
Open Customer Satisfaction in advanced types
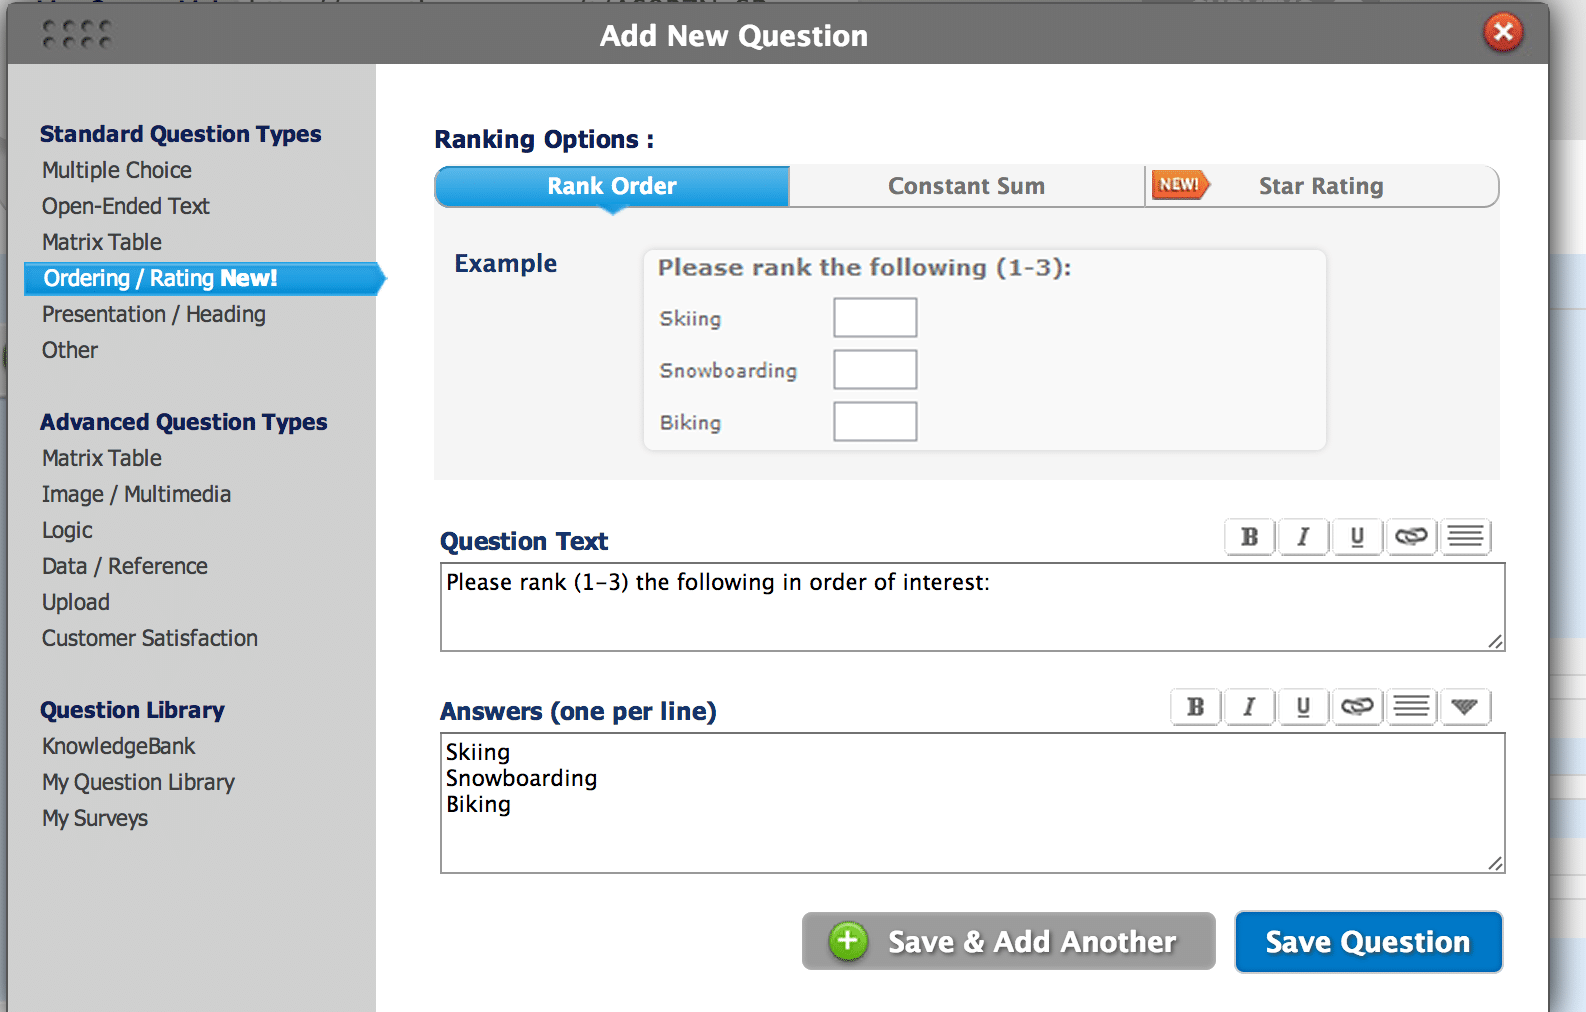pyautogui.click(x=150, y=638)
